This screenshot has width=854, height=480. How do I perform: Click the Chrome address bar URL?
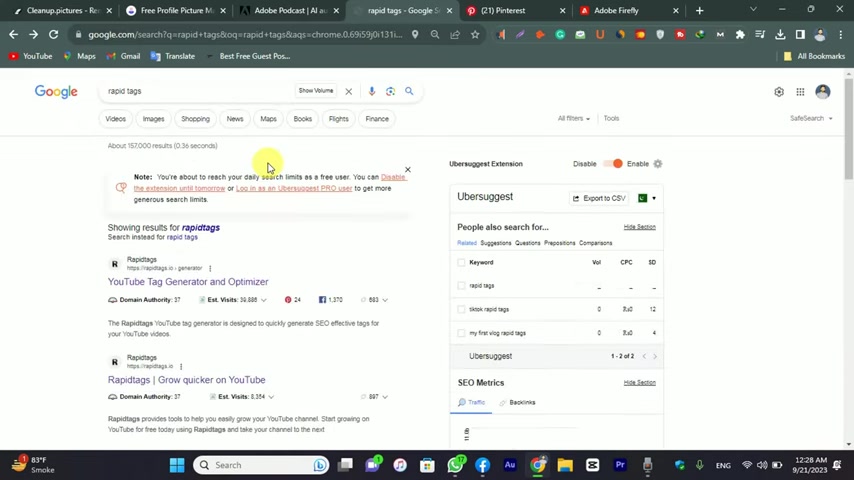245,34
